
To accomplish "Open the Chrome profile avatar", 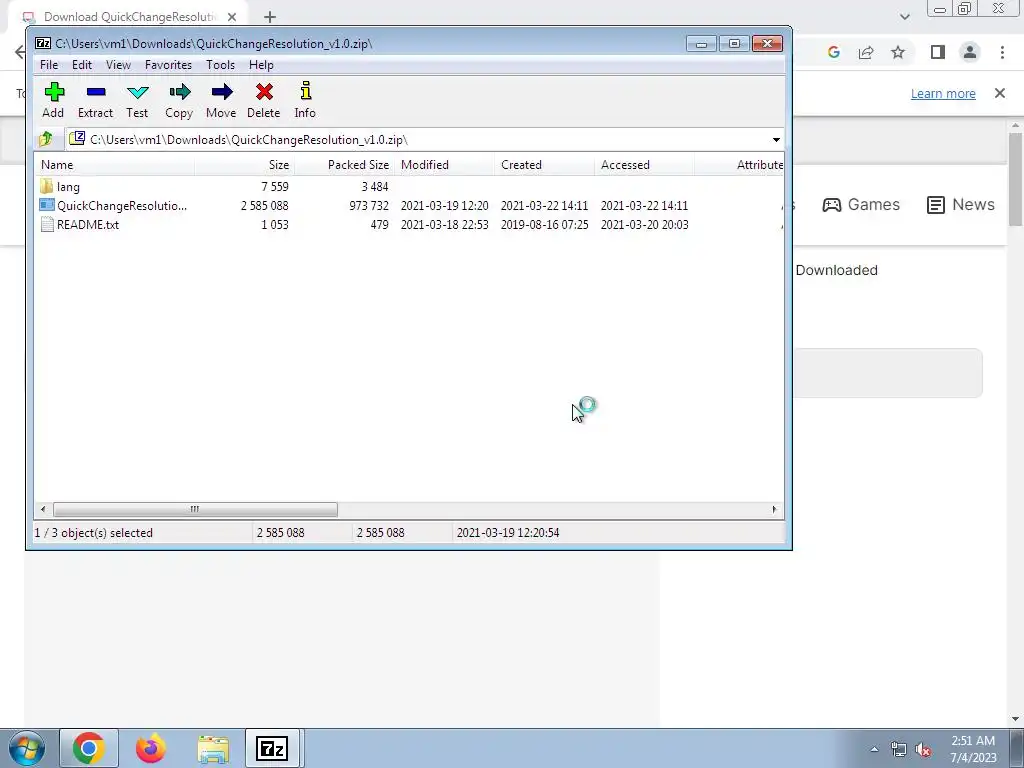I will (x=970, y=52).
